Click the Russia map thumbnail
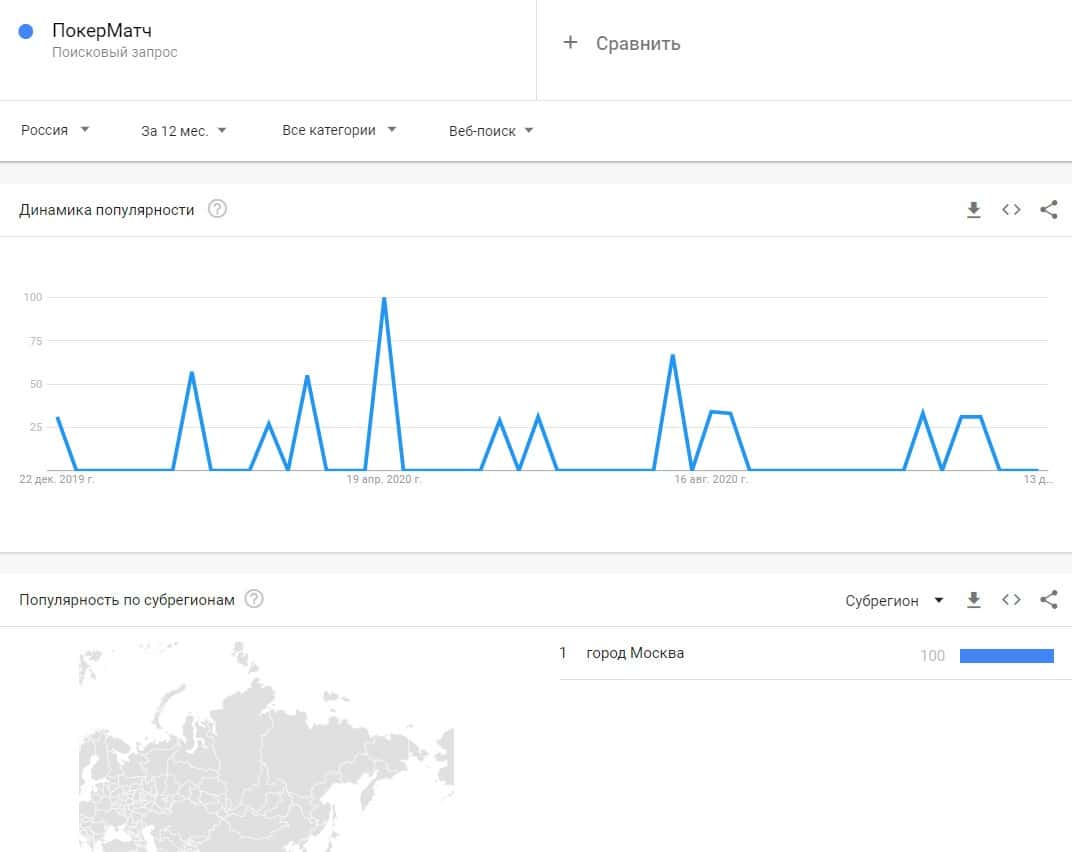 coord(267,747)
